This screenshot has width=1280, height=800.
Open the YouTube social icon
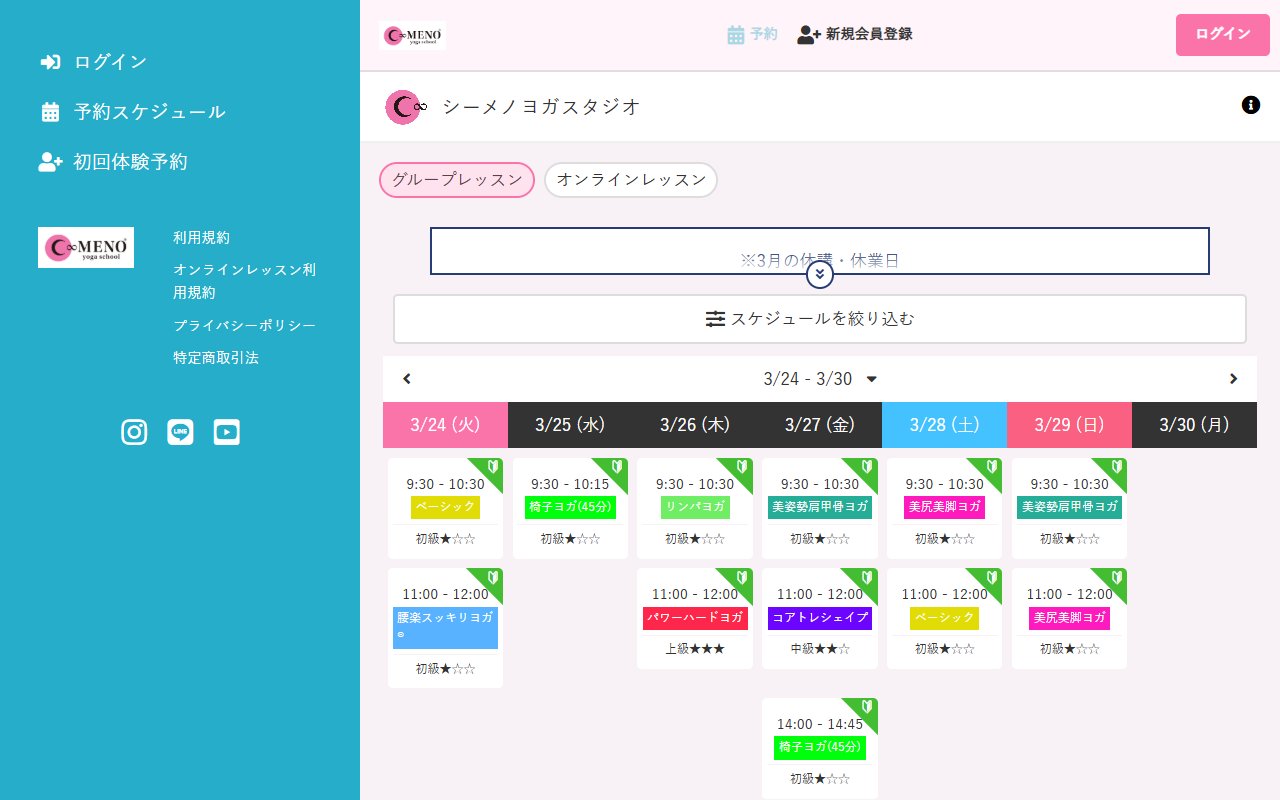(x=226, y=431)
